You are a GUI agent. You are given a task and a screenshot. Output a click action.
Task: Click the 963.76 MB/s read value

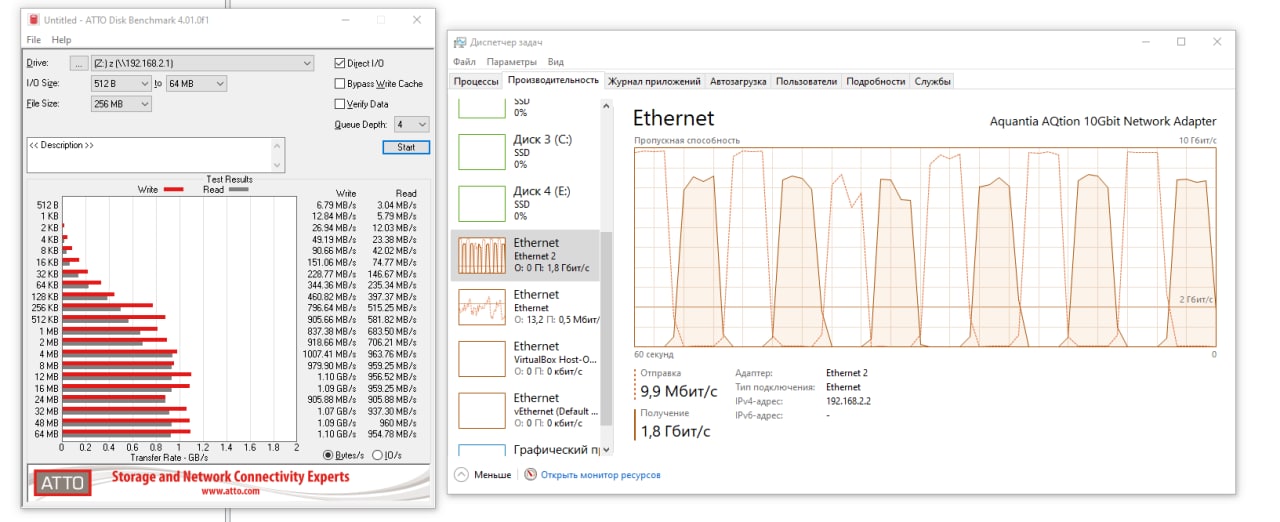tap(393, 353)
